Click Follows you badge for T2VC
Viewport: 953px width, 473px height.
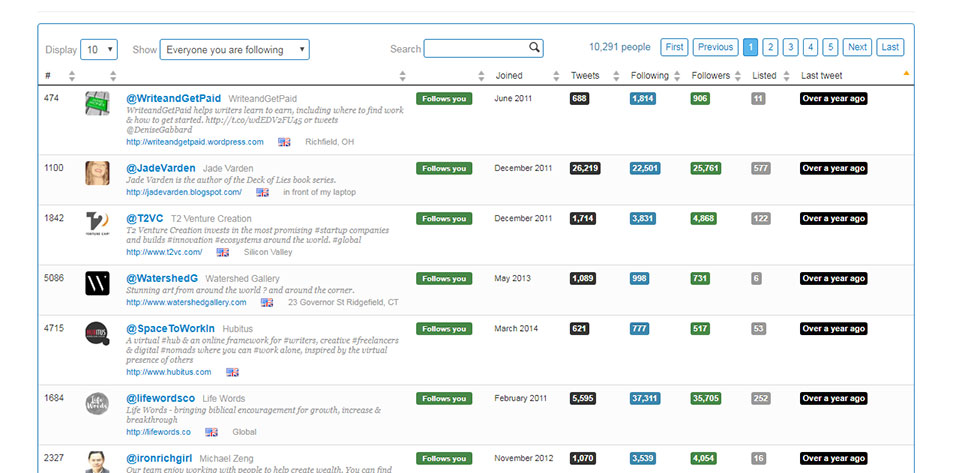(x=444, y=219)
